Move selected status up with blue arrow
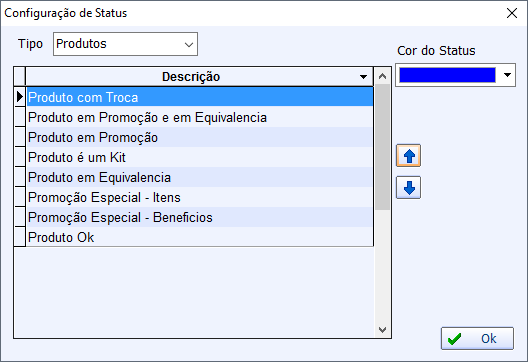Viewport: 528px width, 362px height. click(x=408, y=156)
